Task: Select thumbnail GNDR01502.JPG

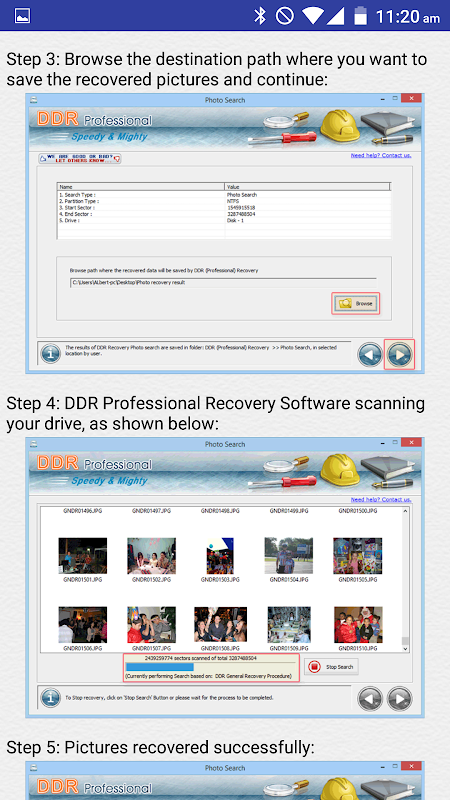Action: pyautogui.click(x=152, y=556)
